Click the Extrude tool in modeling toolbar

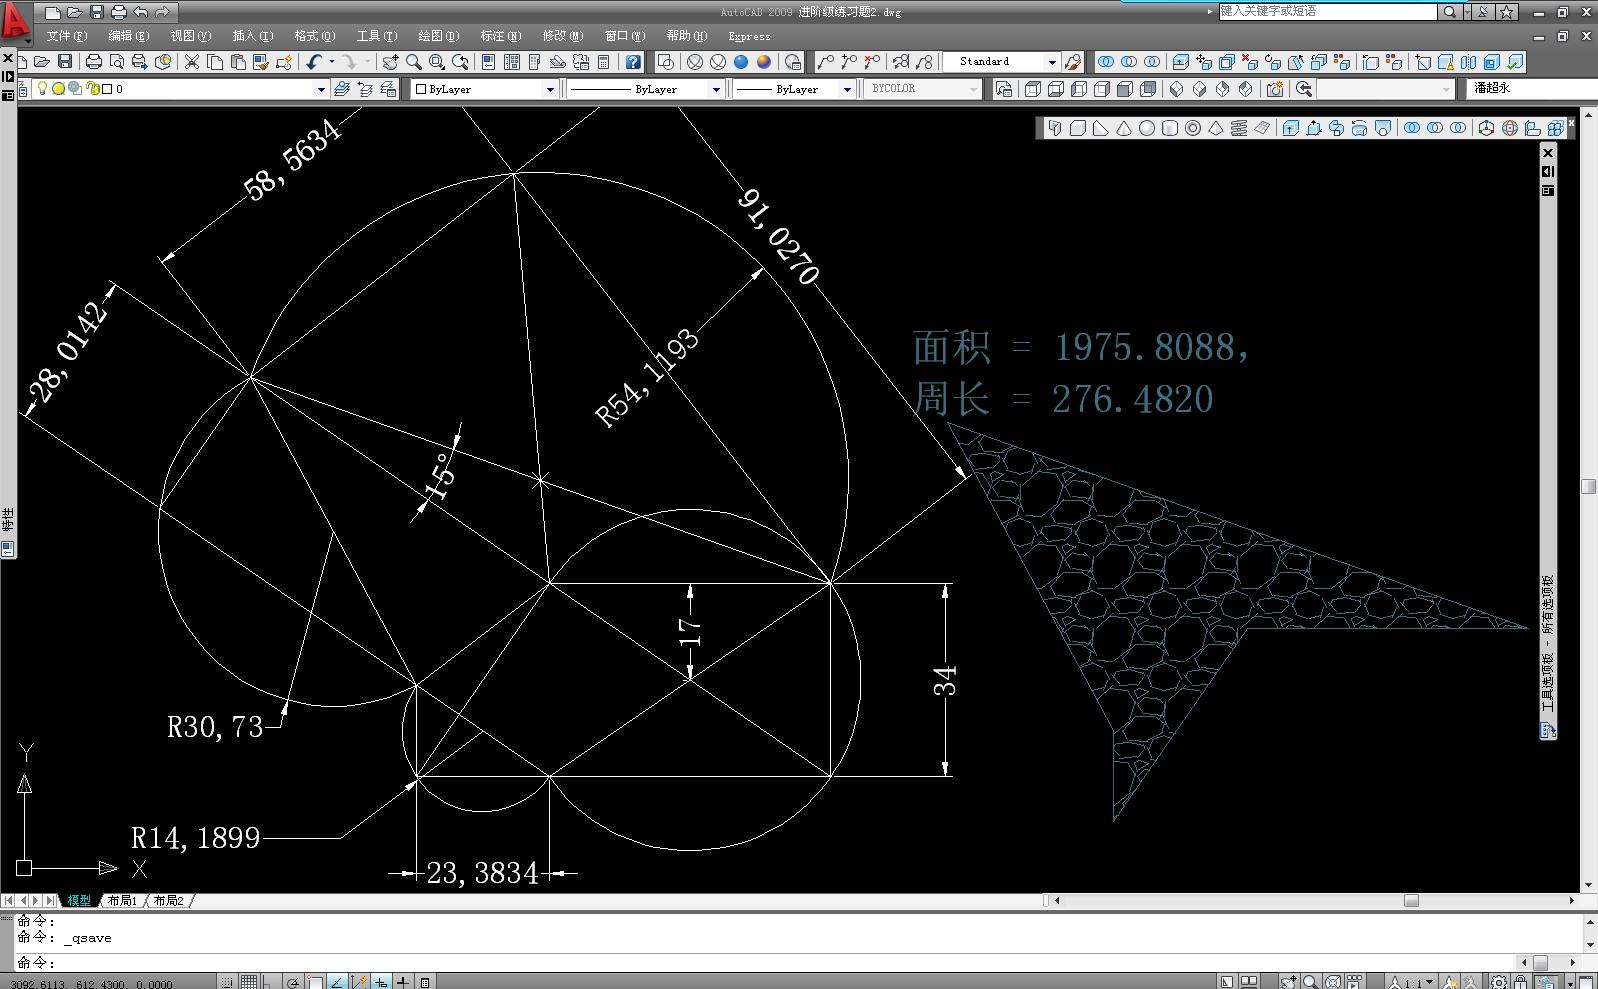(1290, 128)
